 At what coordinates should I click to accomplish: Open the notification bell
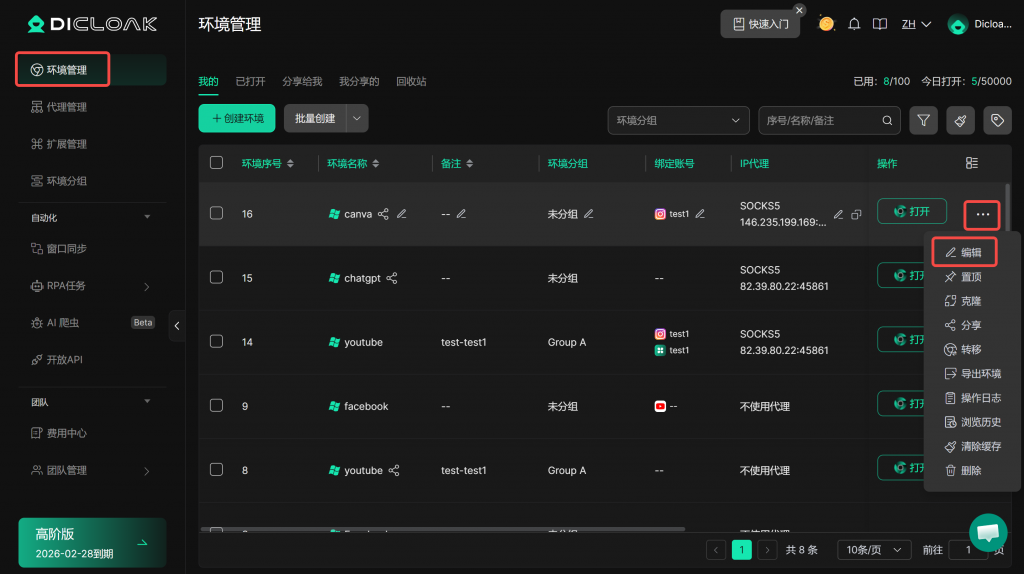pyautogui.click(x=854, y=24)
